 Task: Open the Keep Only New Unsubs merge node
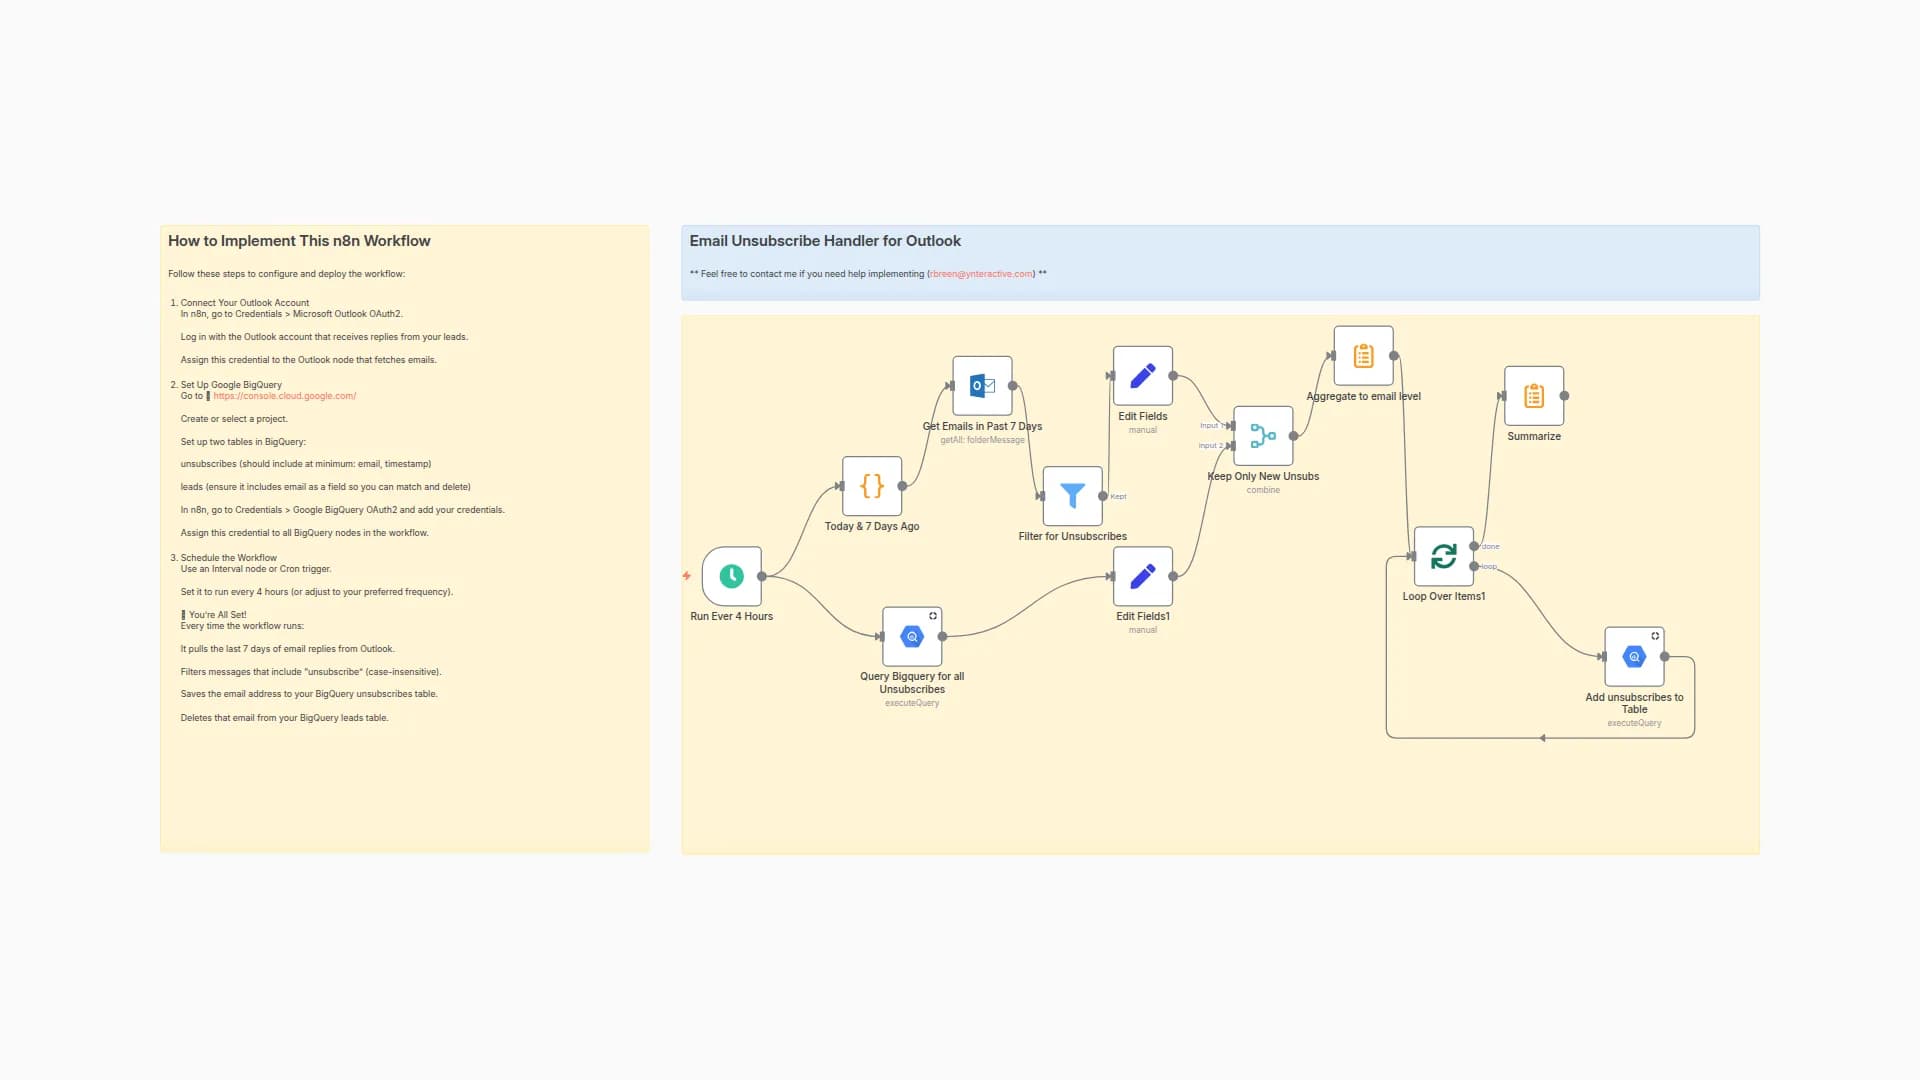coord(1262,436)
